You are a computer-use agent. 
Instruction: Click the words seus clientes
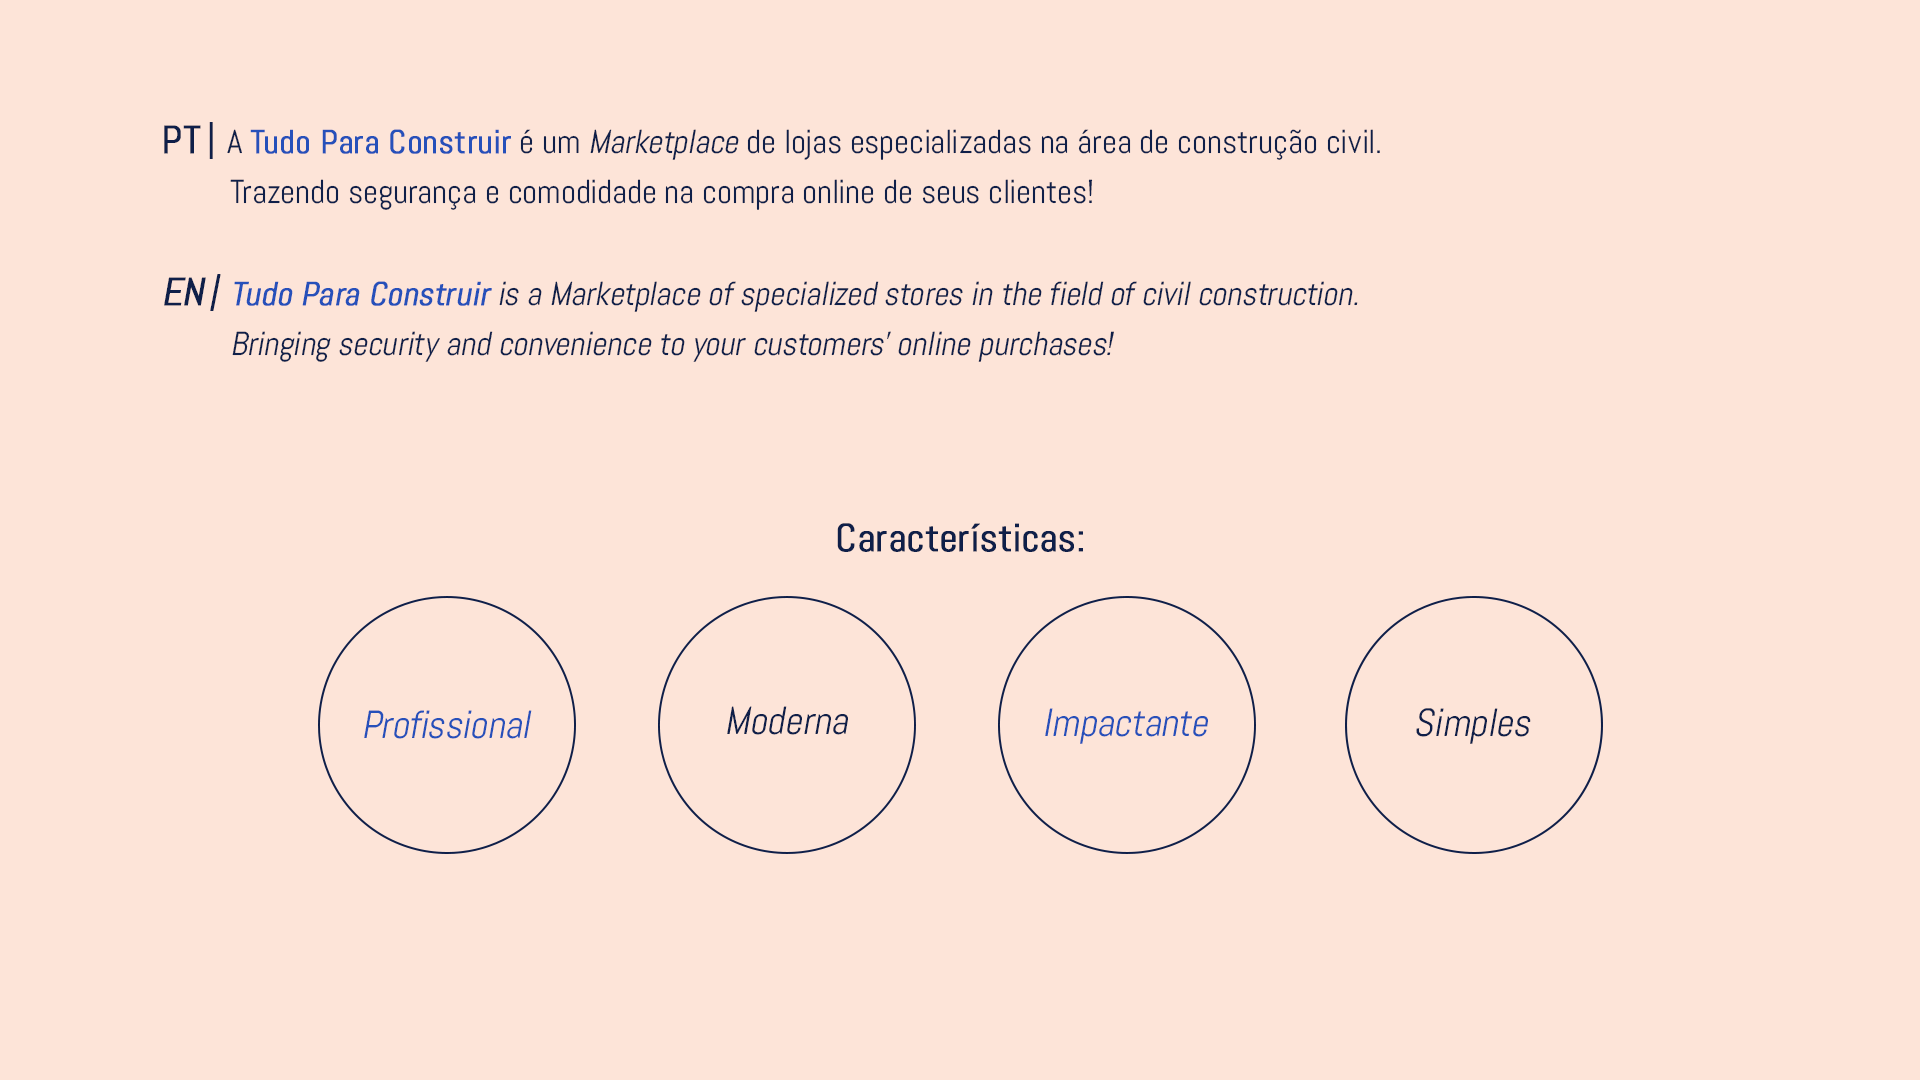(1006, 193)
